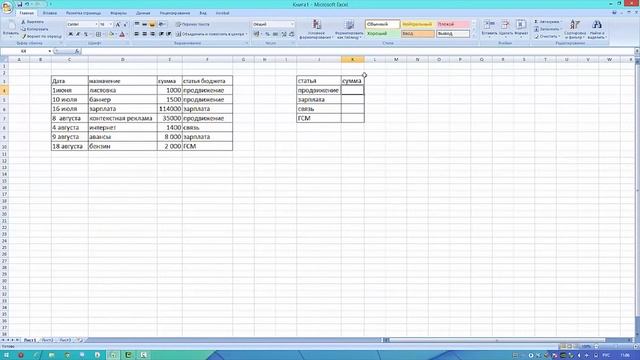Enable Wrap Text (Перенос текста)
Screen dimensions: 640x360
[192, 24]
